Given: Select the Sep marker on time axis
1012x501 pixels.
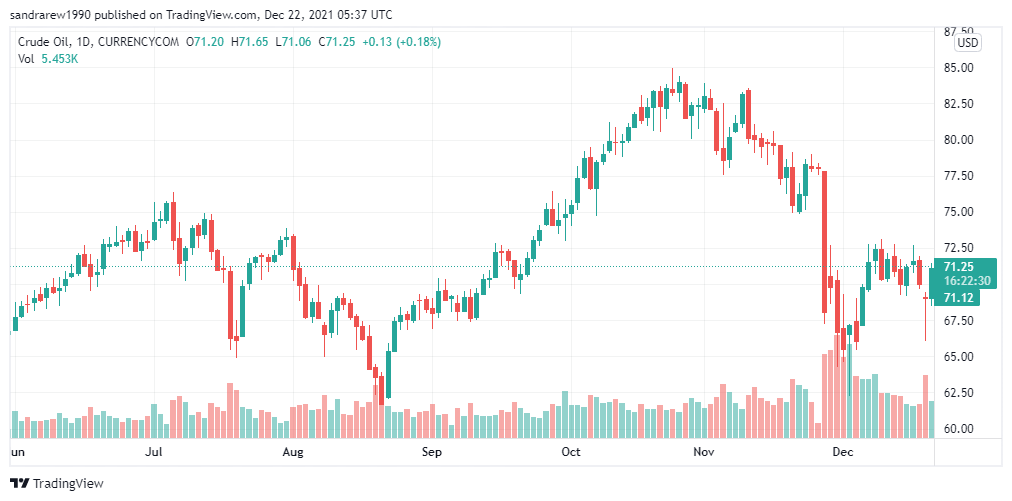Looking at the screenshot, I should tap(432, 452).
